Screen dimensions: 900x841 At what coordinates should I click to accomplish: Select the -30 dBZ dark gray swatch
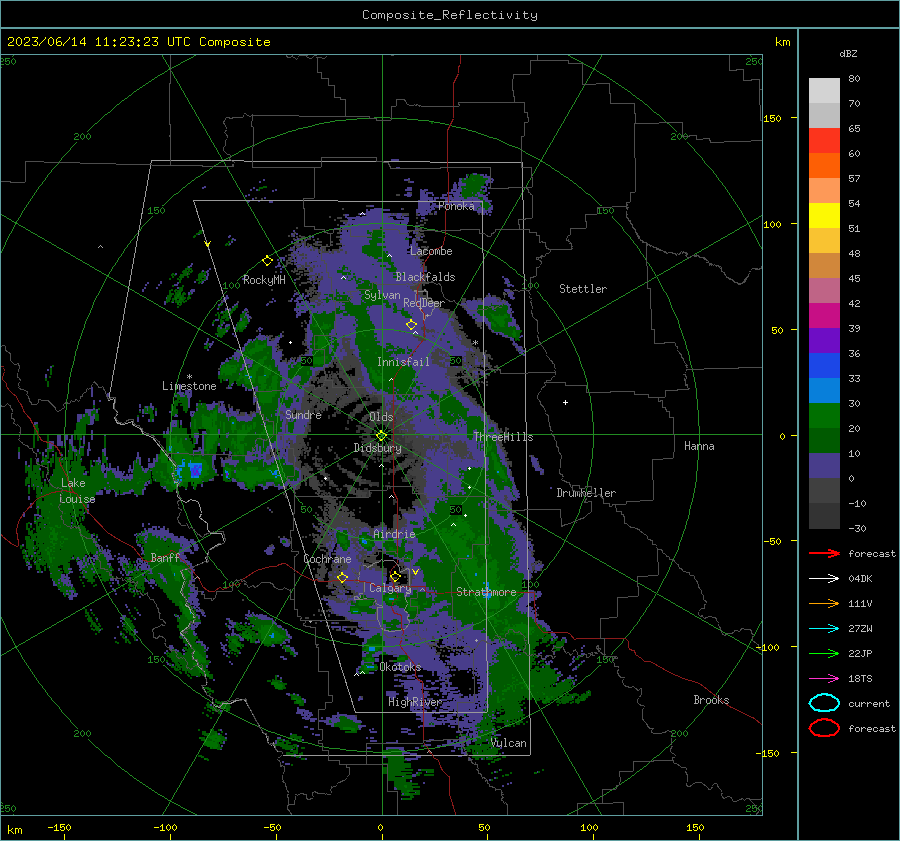tap(824, 516)
